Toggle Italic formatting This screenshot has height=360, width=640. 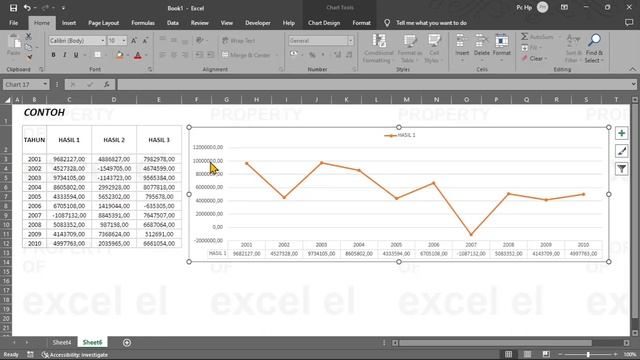click(x=64, y=55)
